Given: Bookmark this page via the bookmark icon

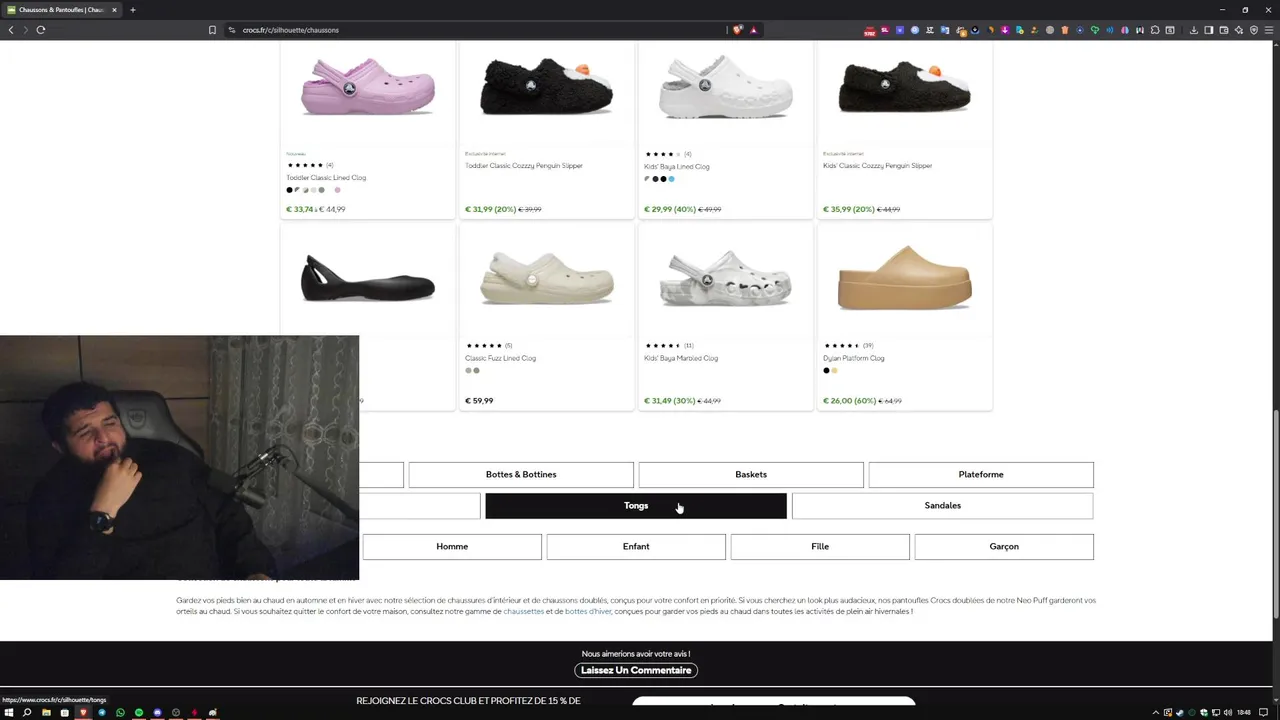Looking at the screenshot, I should click(x=212, y=30).
